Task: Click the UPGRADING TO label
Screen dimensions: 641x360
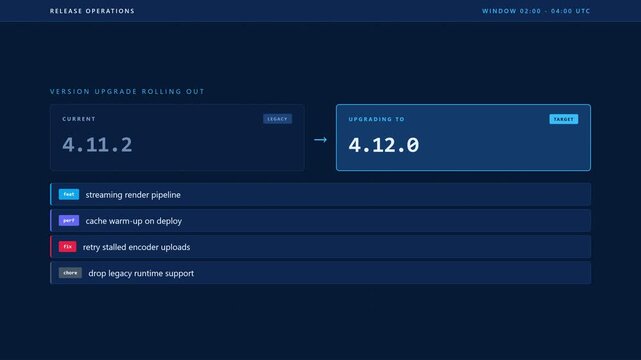Action: click(x=377, y=119)
